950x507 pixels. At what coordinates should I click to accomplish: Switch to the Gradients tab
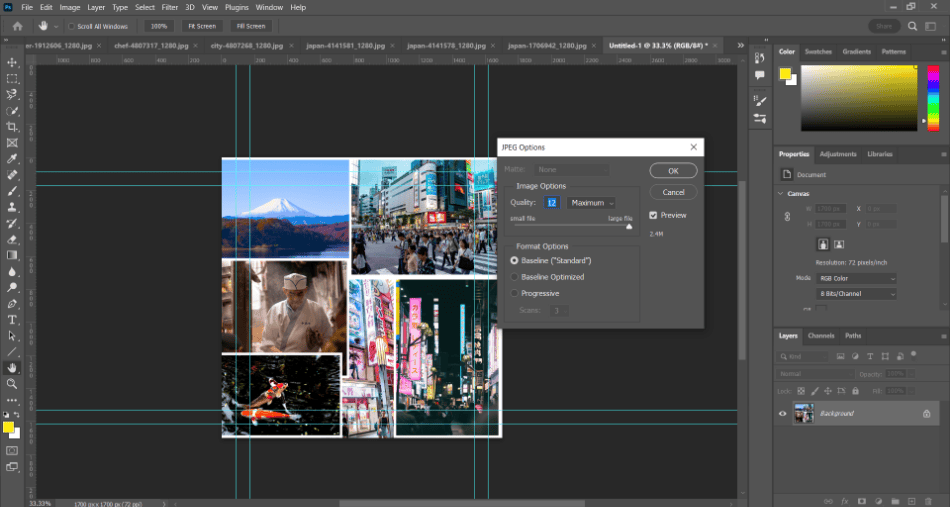click(x=857, y=51)
